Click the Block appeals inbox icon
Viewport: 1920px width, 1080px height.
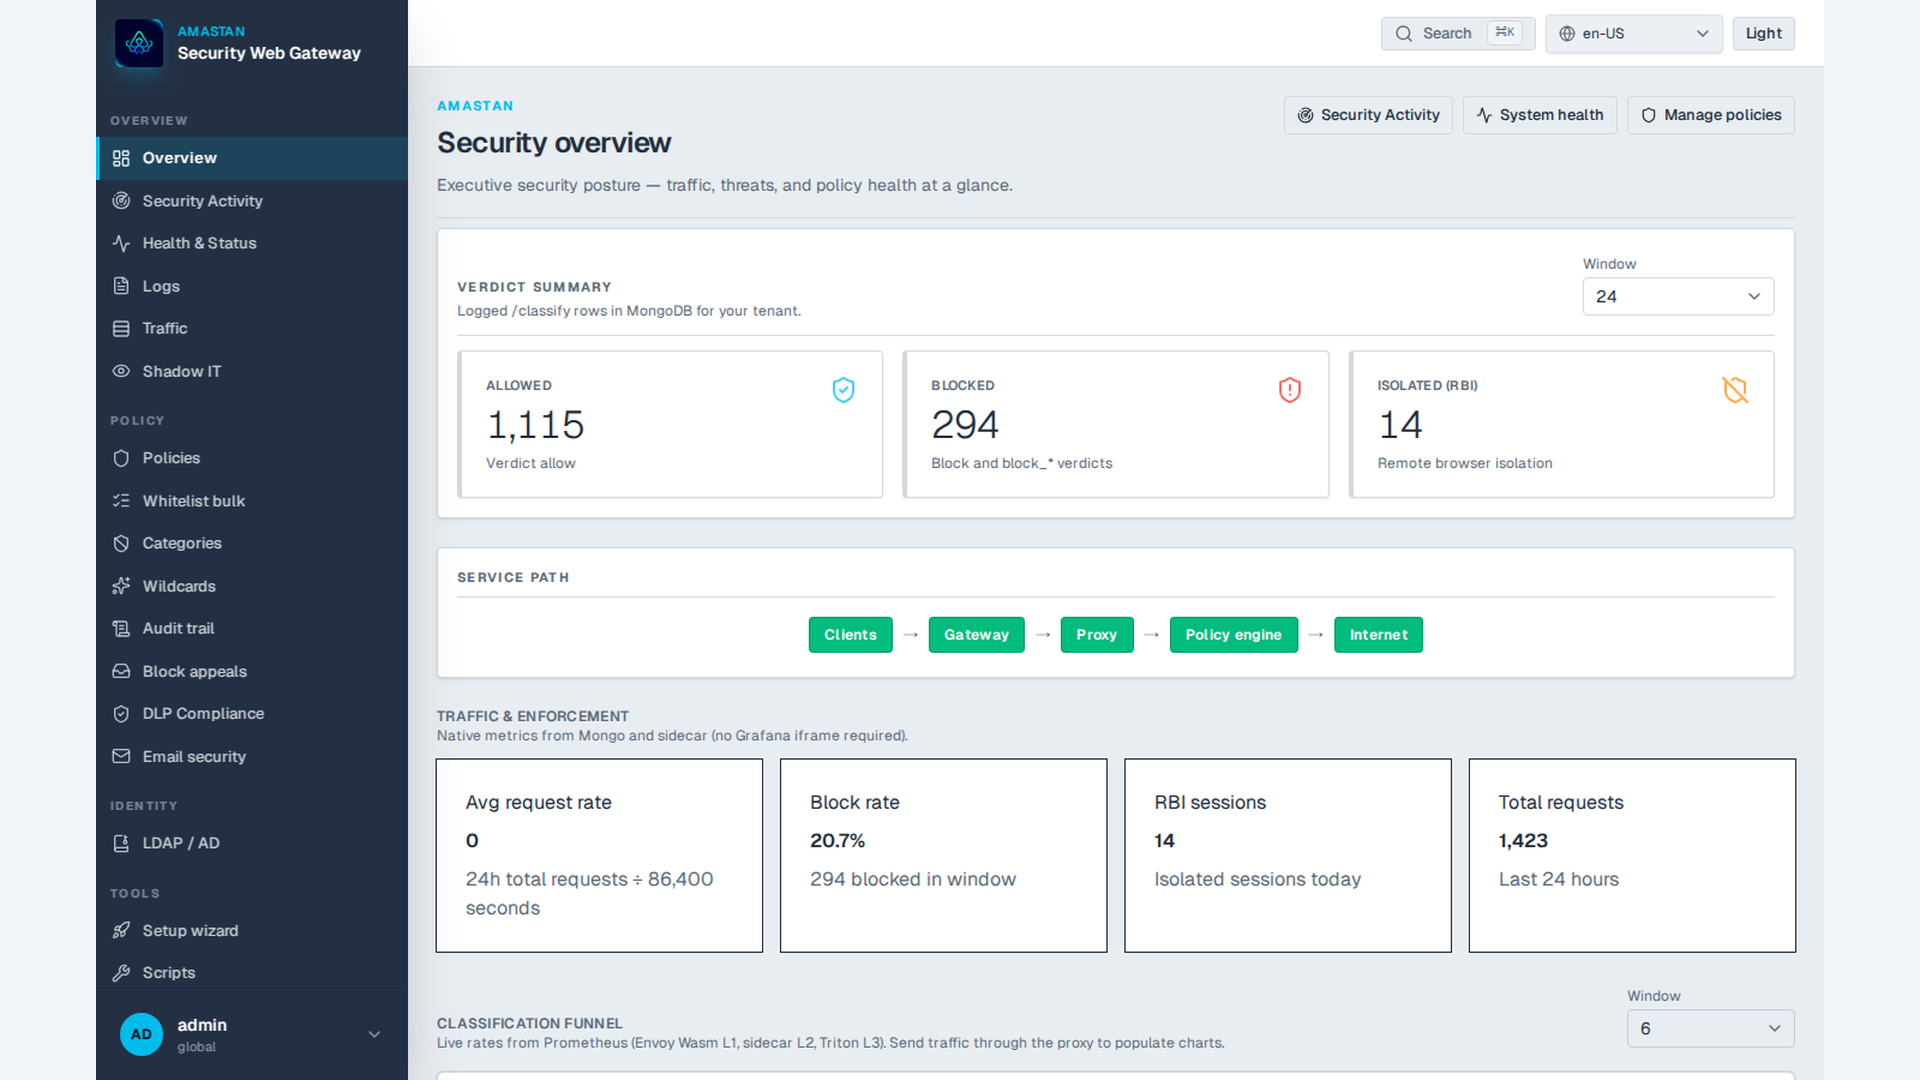pyautogui.click(x=121, y=671)
